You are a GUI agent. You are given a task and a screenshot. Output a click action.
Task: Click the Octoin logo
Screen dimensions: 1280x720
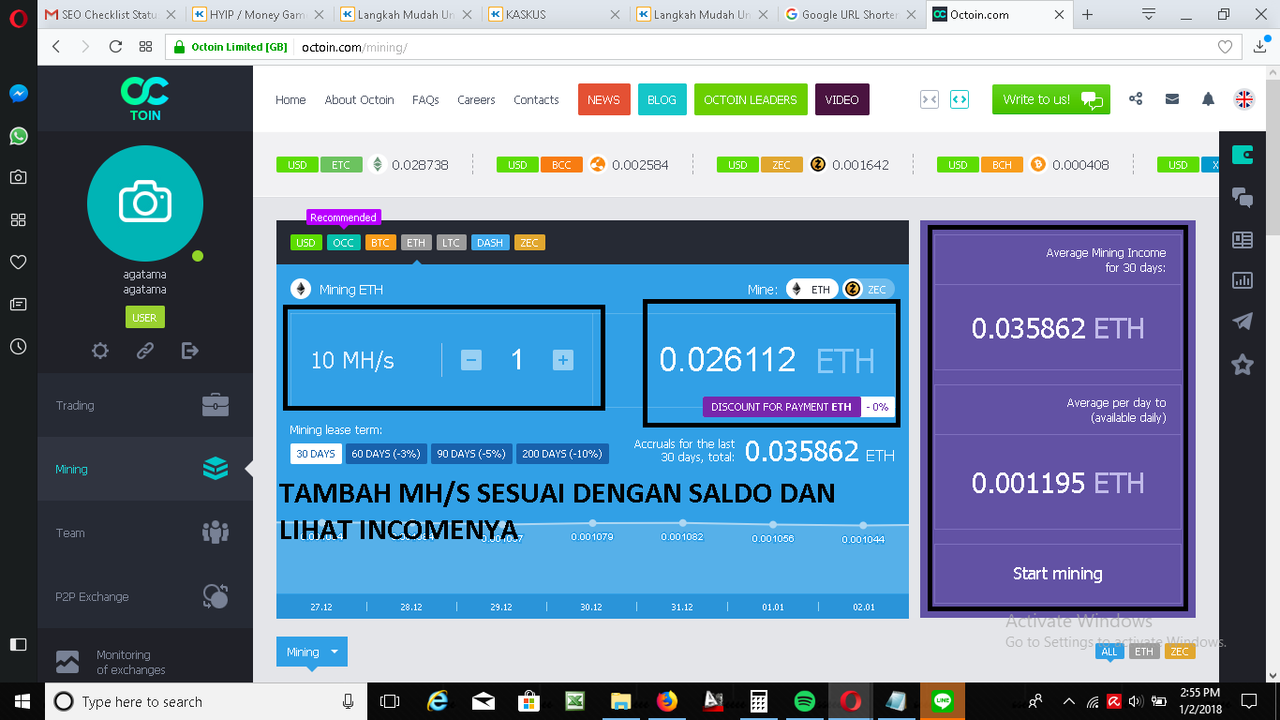point(145,100)
